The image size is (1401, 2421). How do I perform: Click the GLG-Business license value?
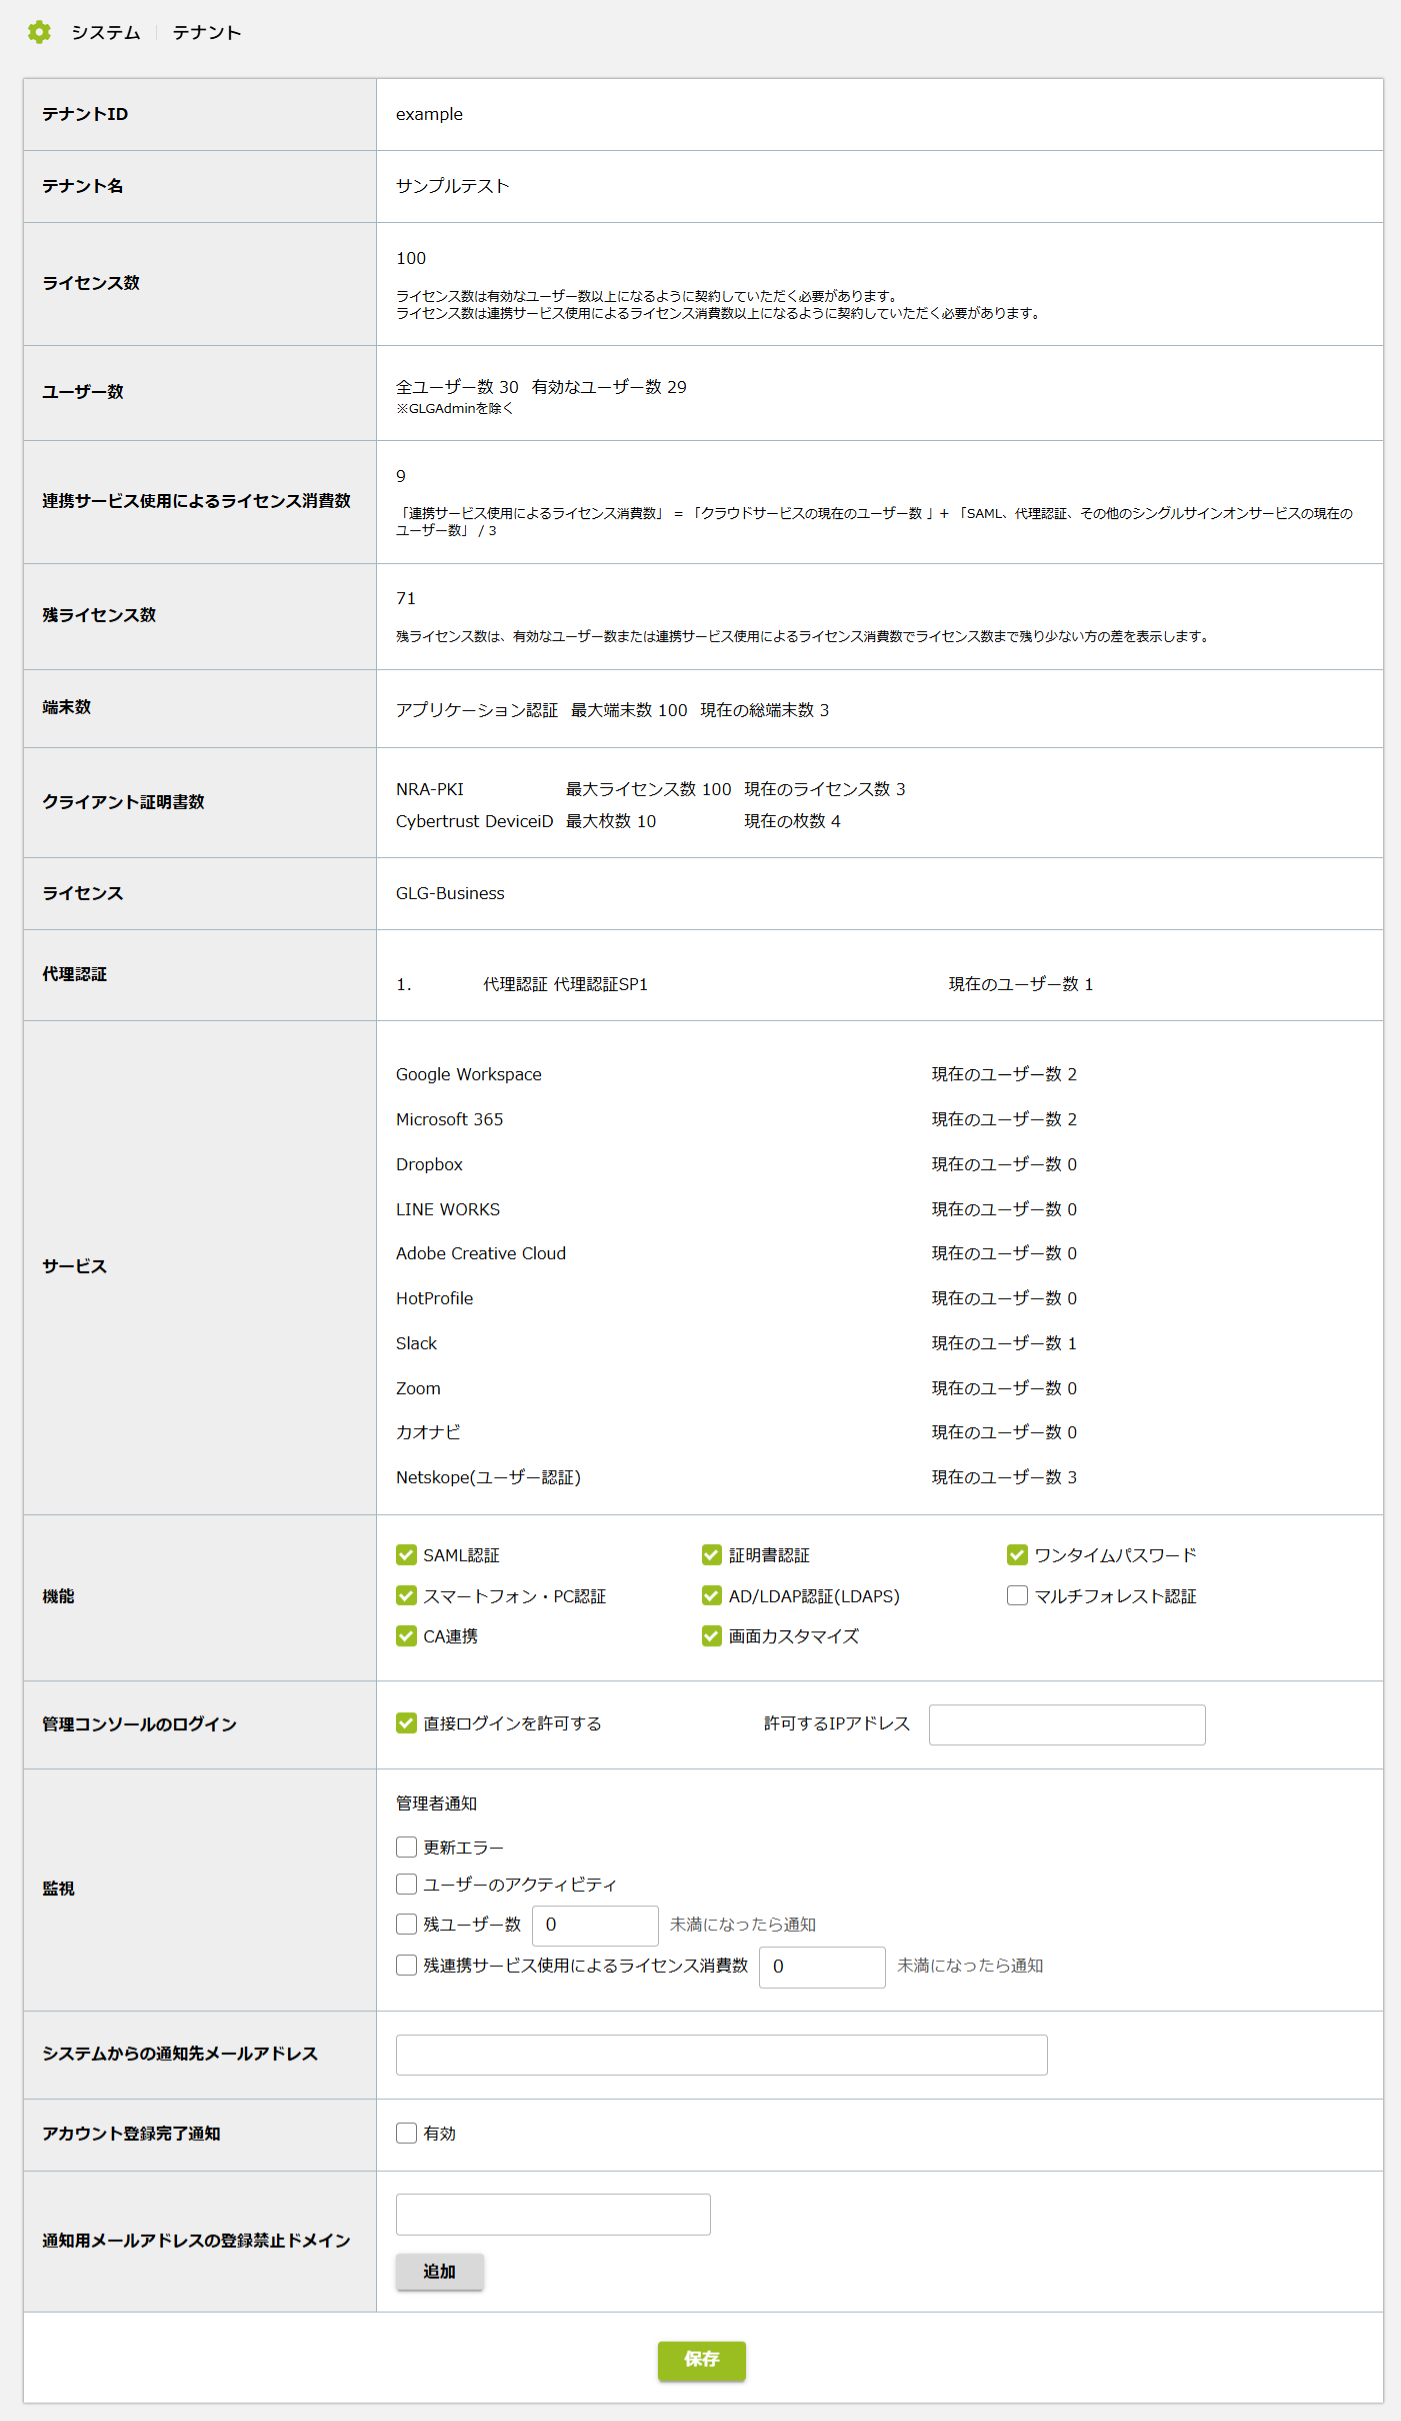(x=450, y=893)
